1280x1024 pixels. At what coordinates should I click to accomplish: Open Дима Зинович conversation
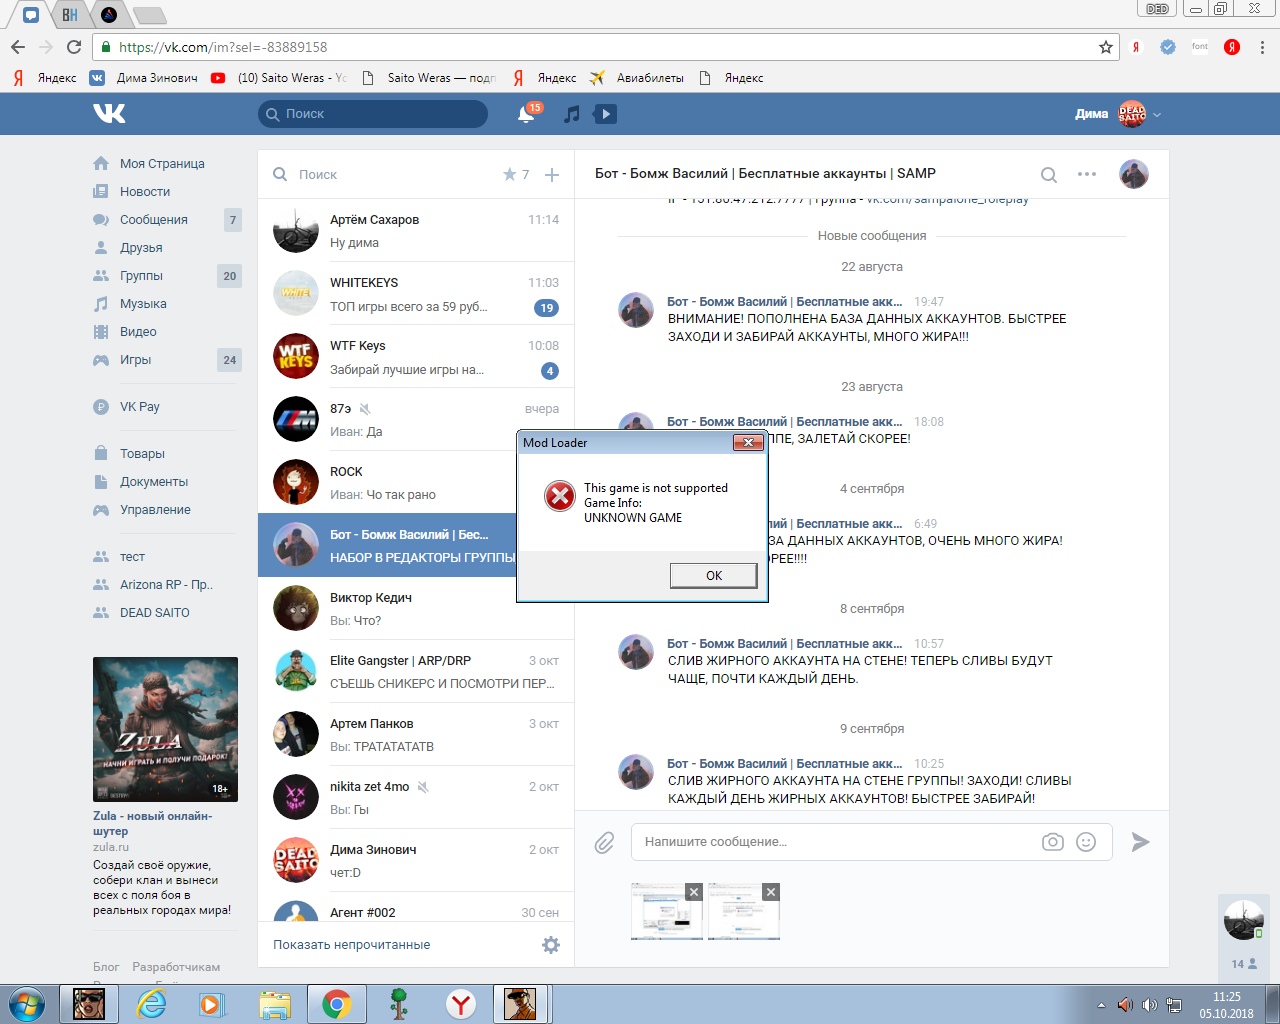(416, 861)
